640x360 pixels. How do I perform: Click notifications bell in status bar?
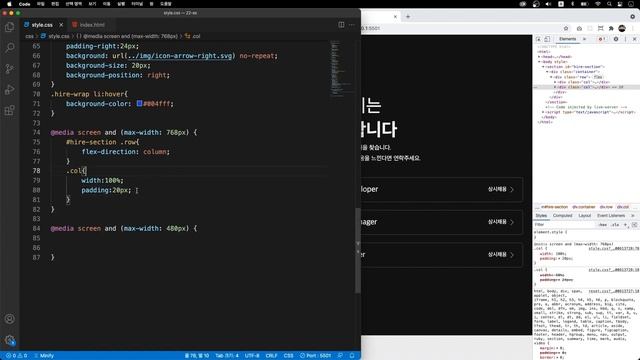[x=352, y=356]
